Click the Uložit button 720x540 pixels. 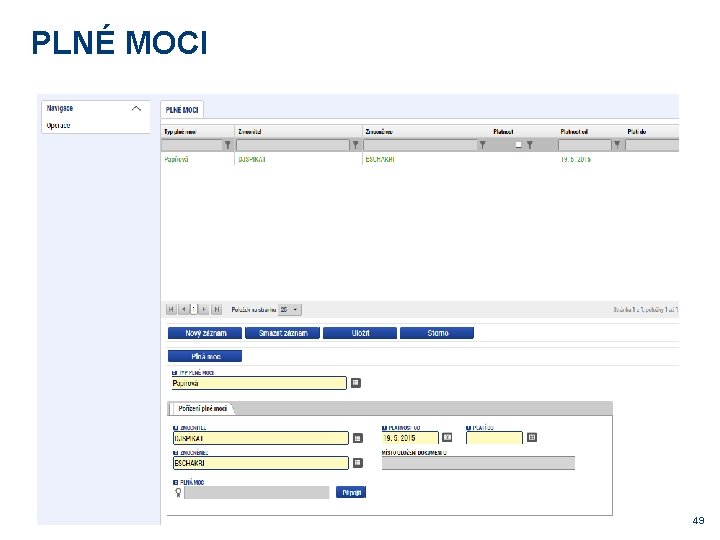(x=360, y=333)
